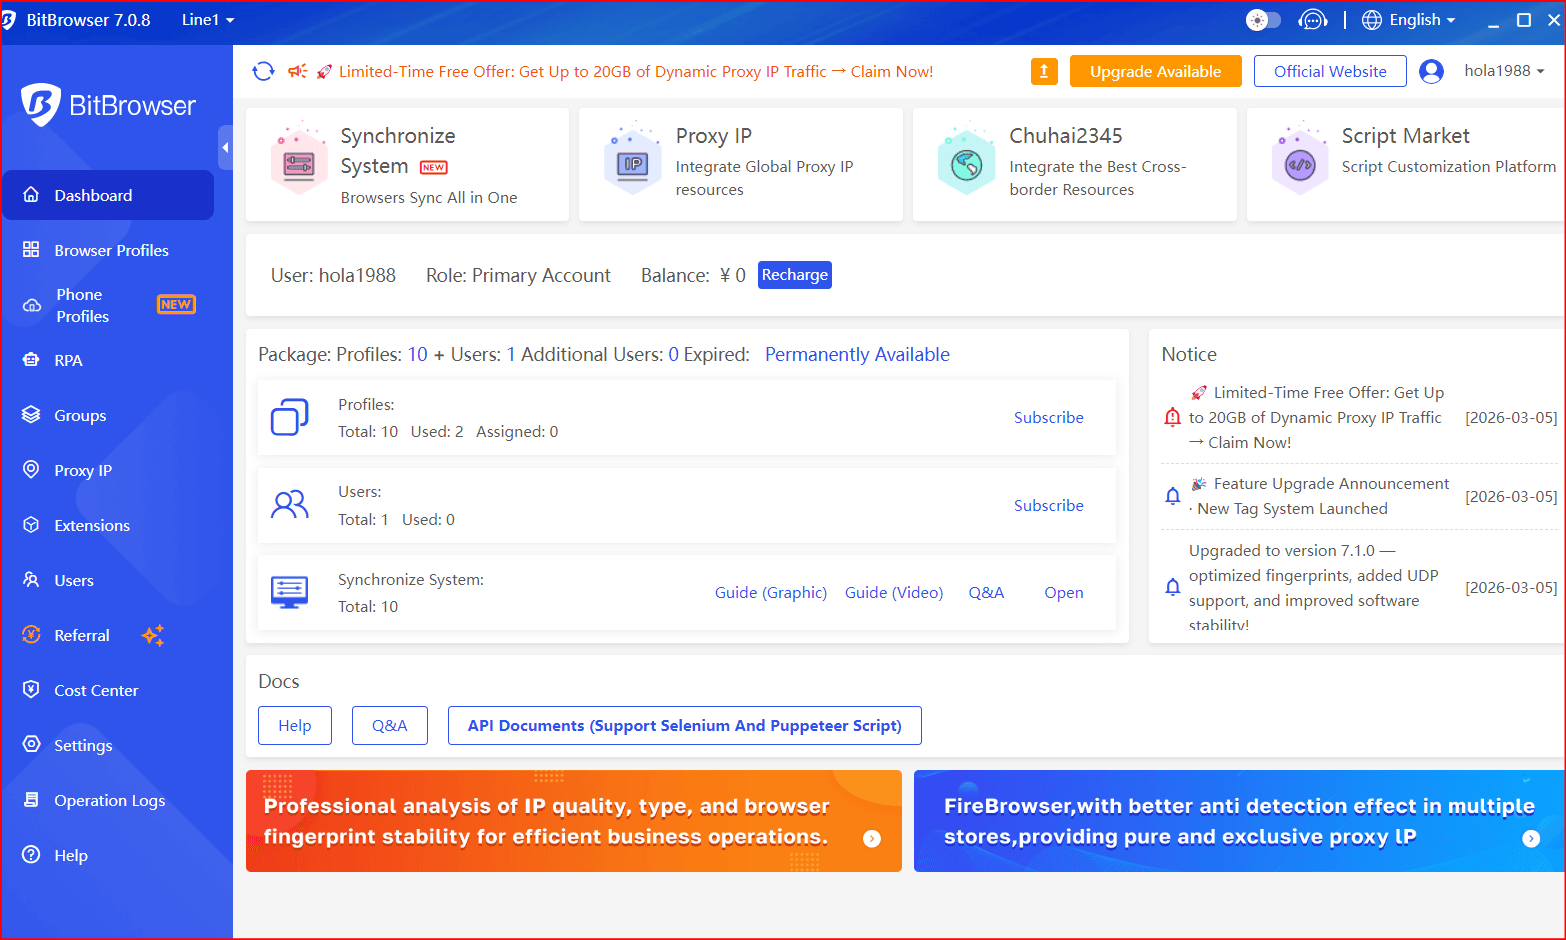Click the refresh icon in the top bar

263,71
